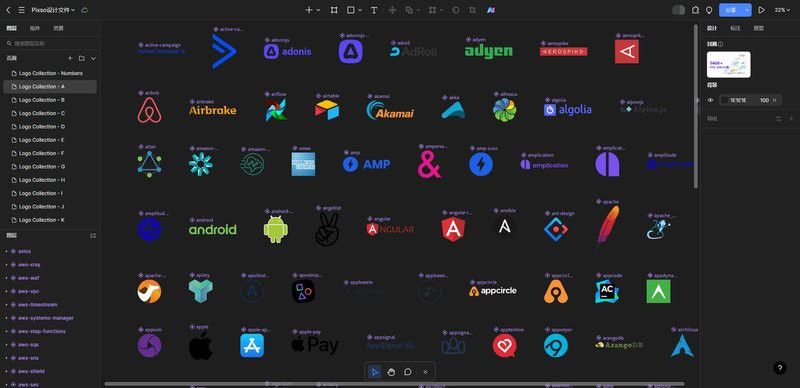This screenshot has width=800, height=388.
Task: Switch to the Prototype tab in right panel
Action: pos(759,28)
